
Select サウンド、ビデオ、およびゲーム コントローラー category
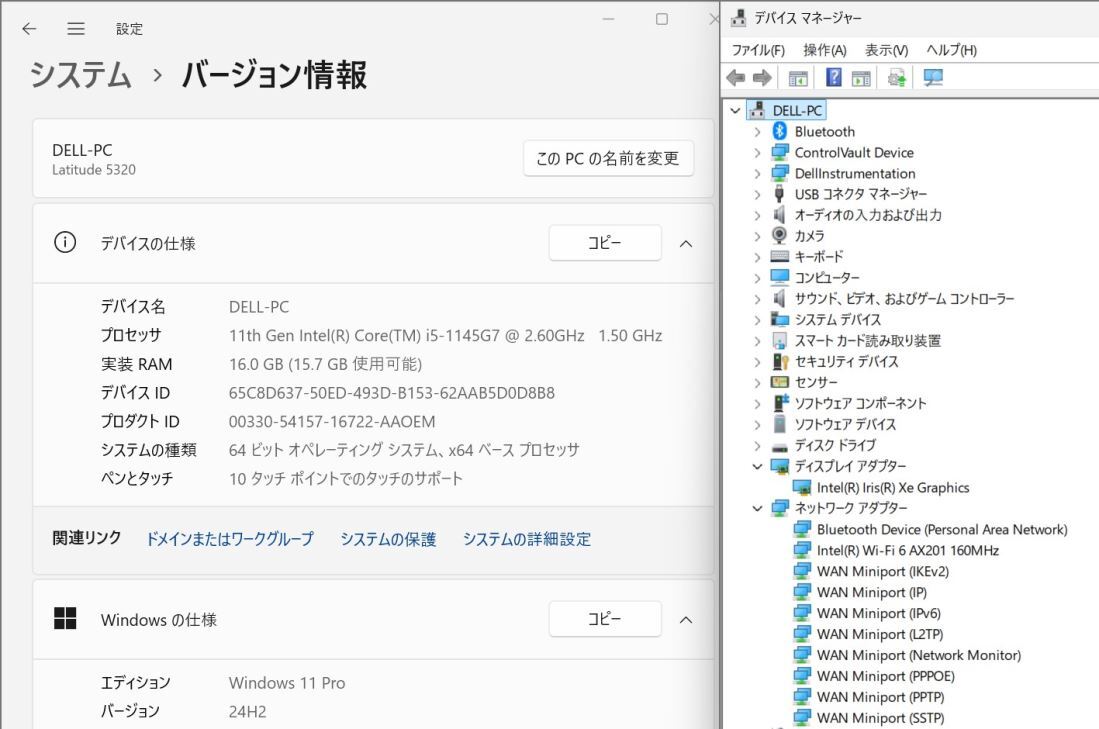(904, 299)
